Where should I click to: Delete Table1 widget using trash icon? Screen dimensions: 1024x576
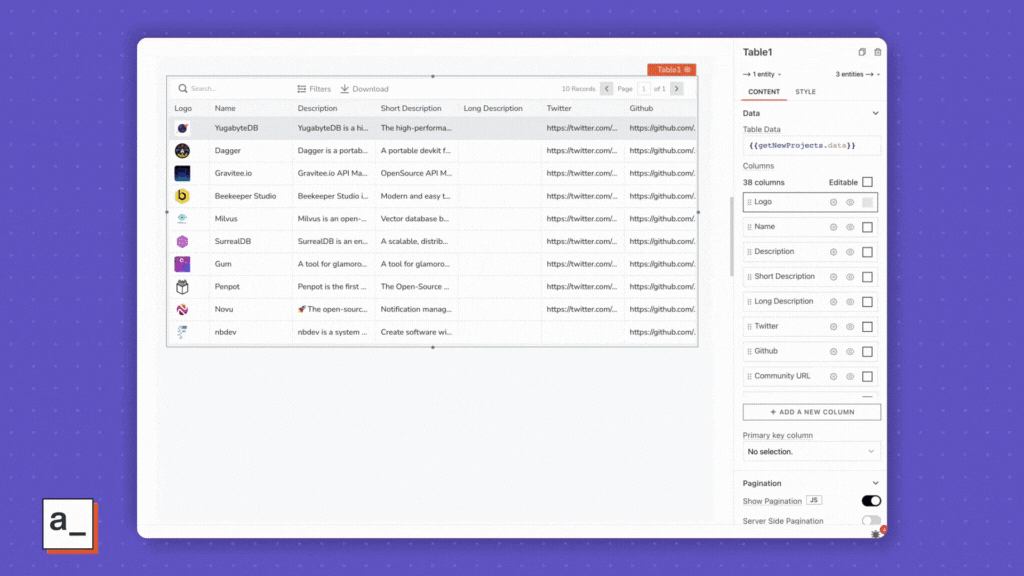click(x=878, y=52)
